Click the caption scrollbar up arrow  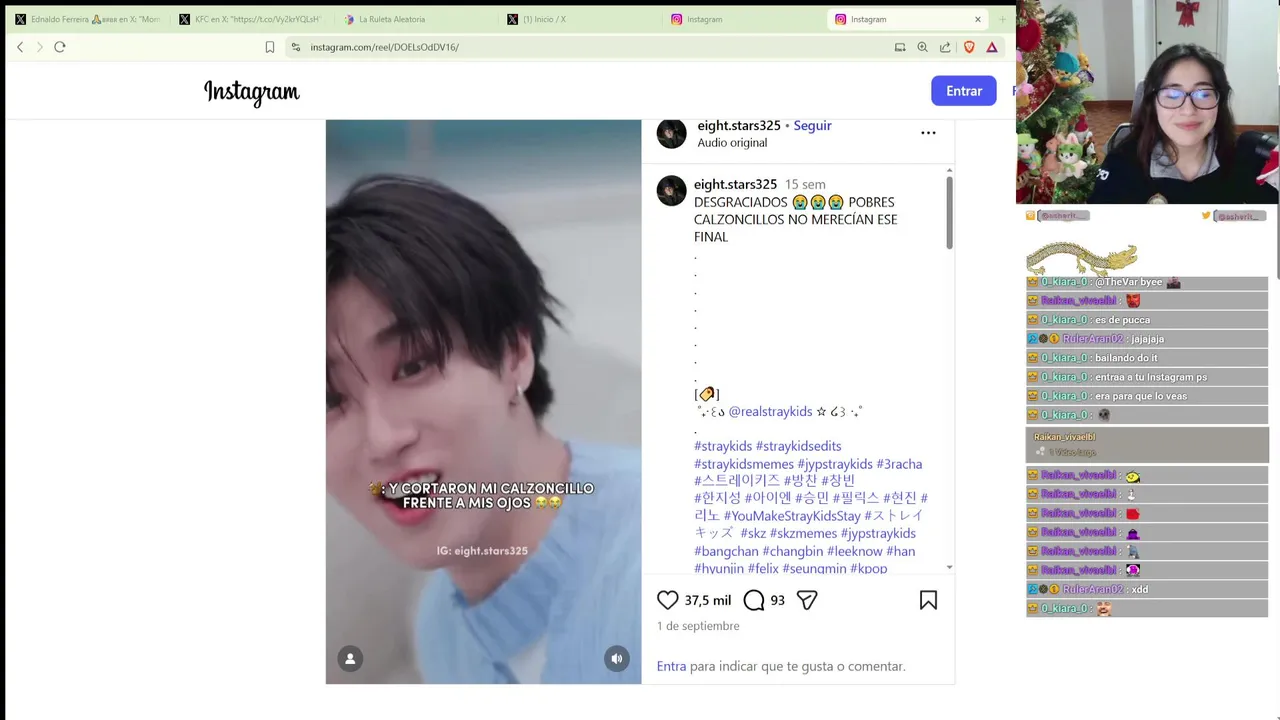click(949, 171)
